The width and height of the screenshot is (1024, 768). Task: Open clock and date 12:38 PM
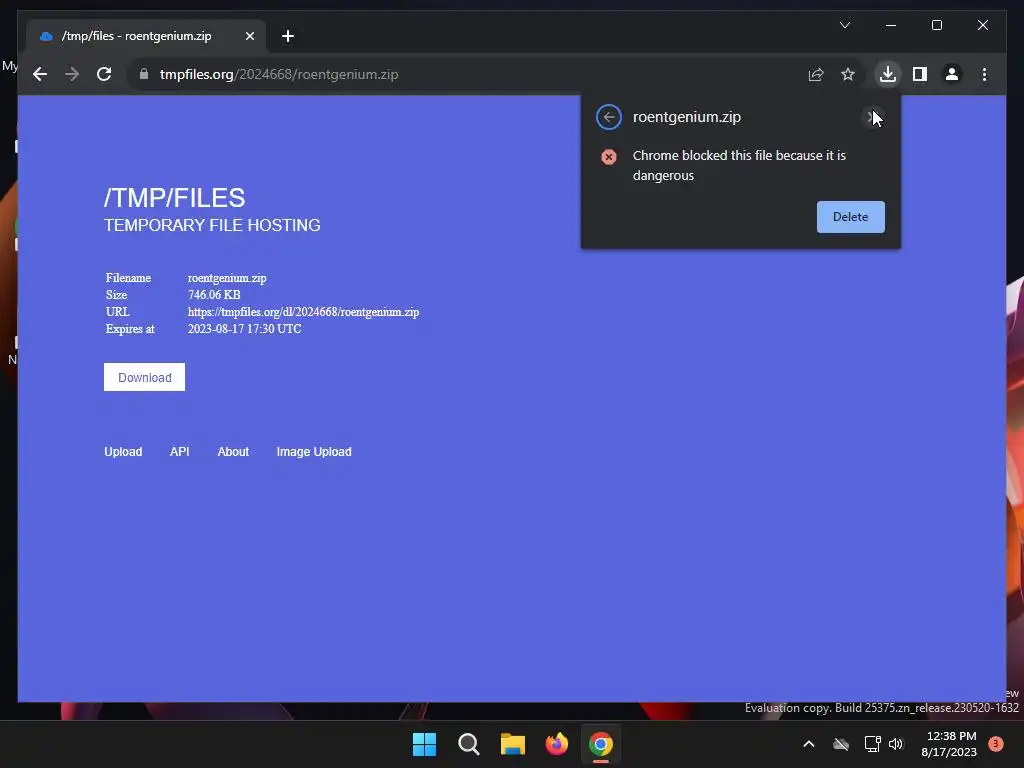point(949,744)
